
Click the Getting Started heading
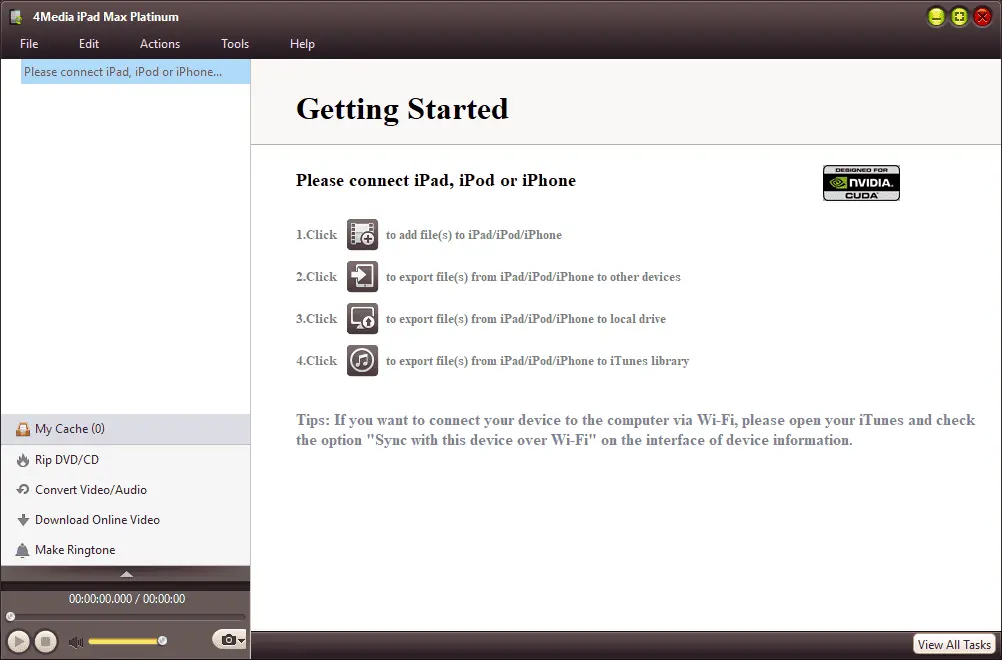pos(402,109)
